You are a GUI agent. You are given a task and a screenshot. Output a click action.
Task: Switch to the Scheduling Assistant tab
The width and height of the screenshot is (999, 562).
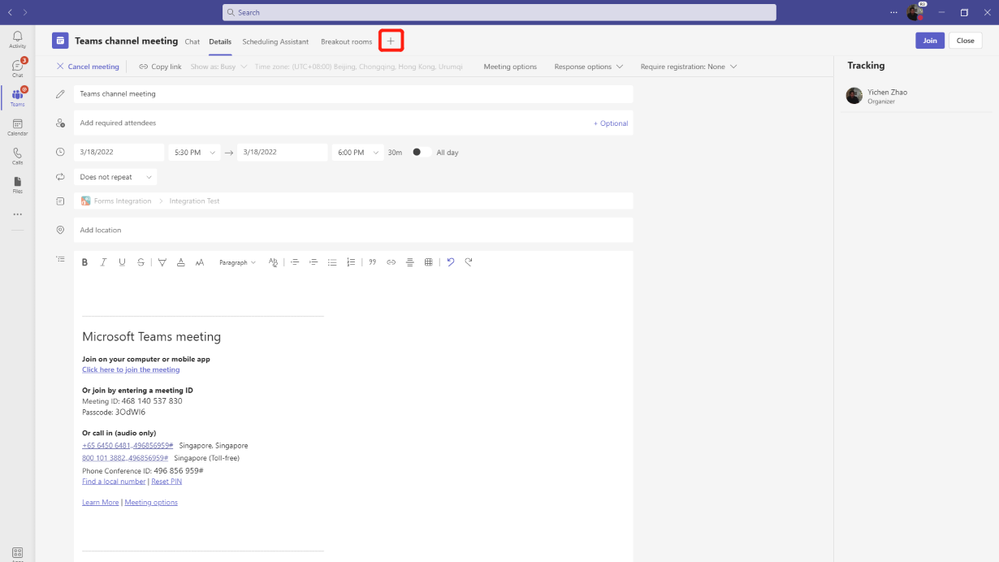click(x=275, y=41)
